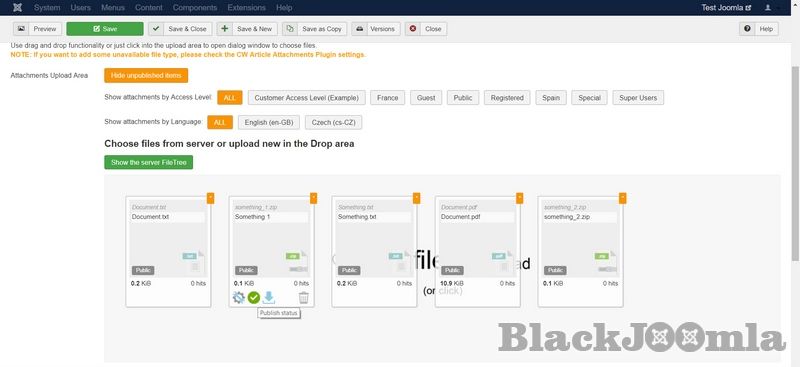This screenshot has height=367, width=800.
Task: Preview the article
Action: 38,29
